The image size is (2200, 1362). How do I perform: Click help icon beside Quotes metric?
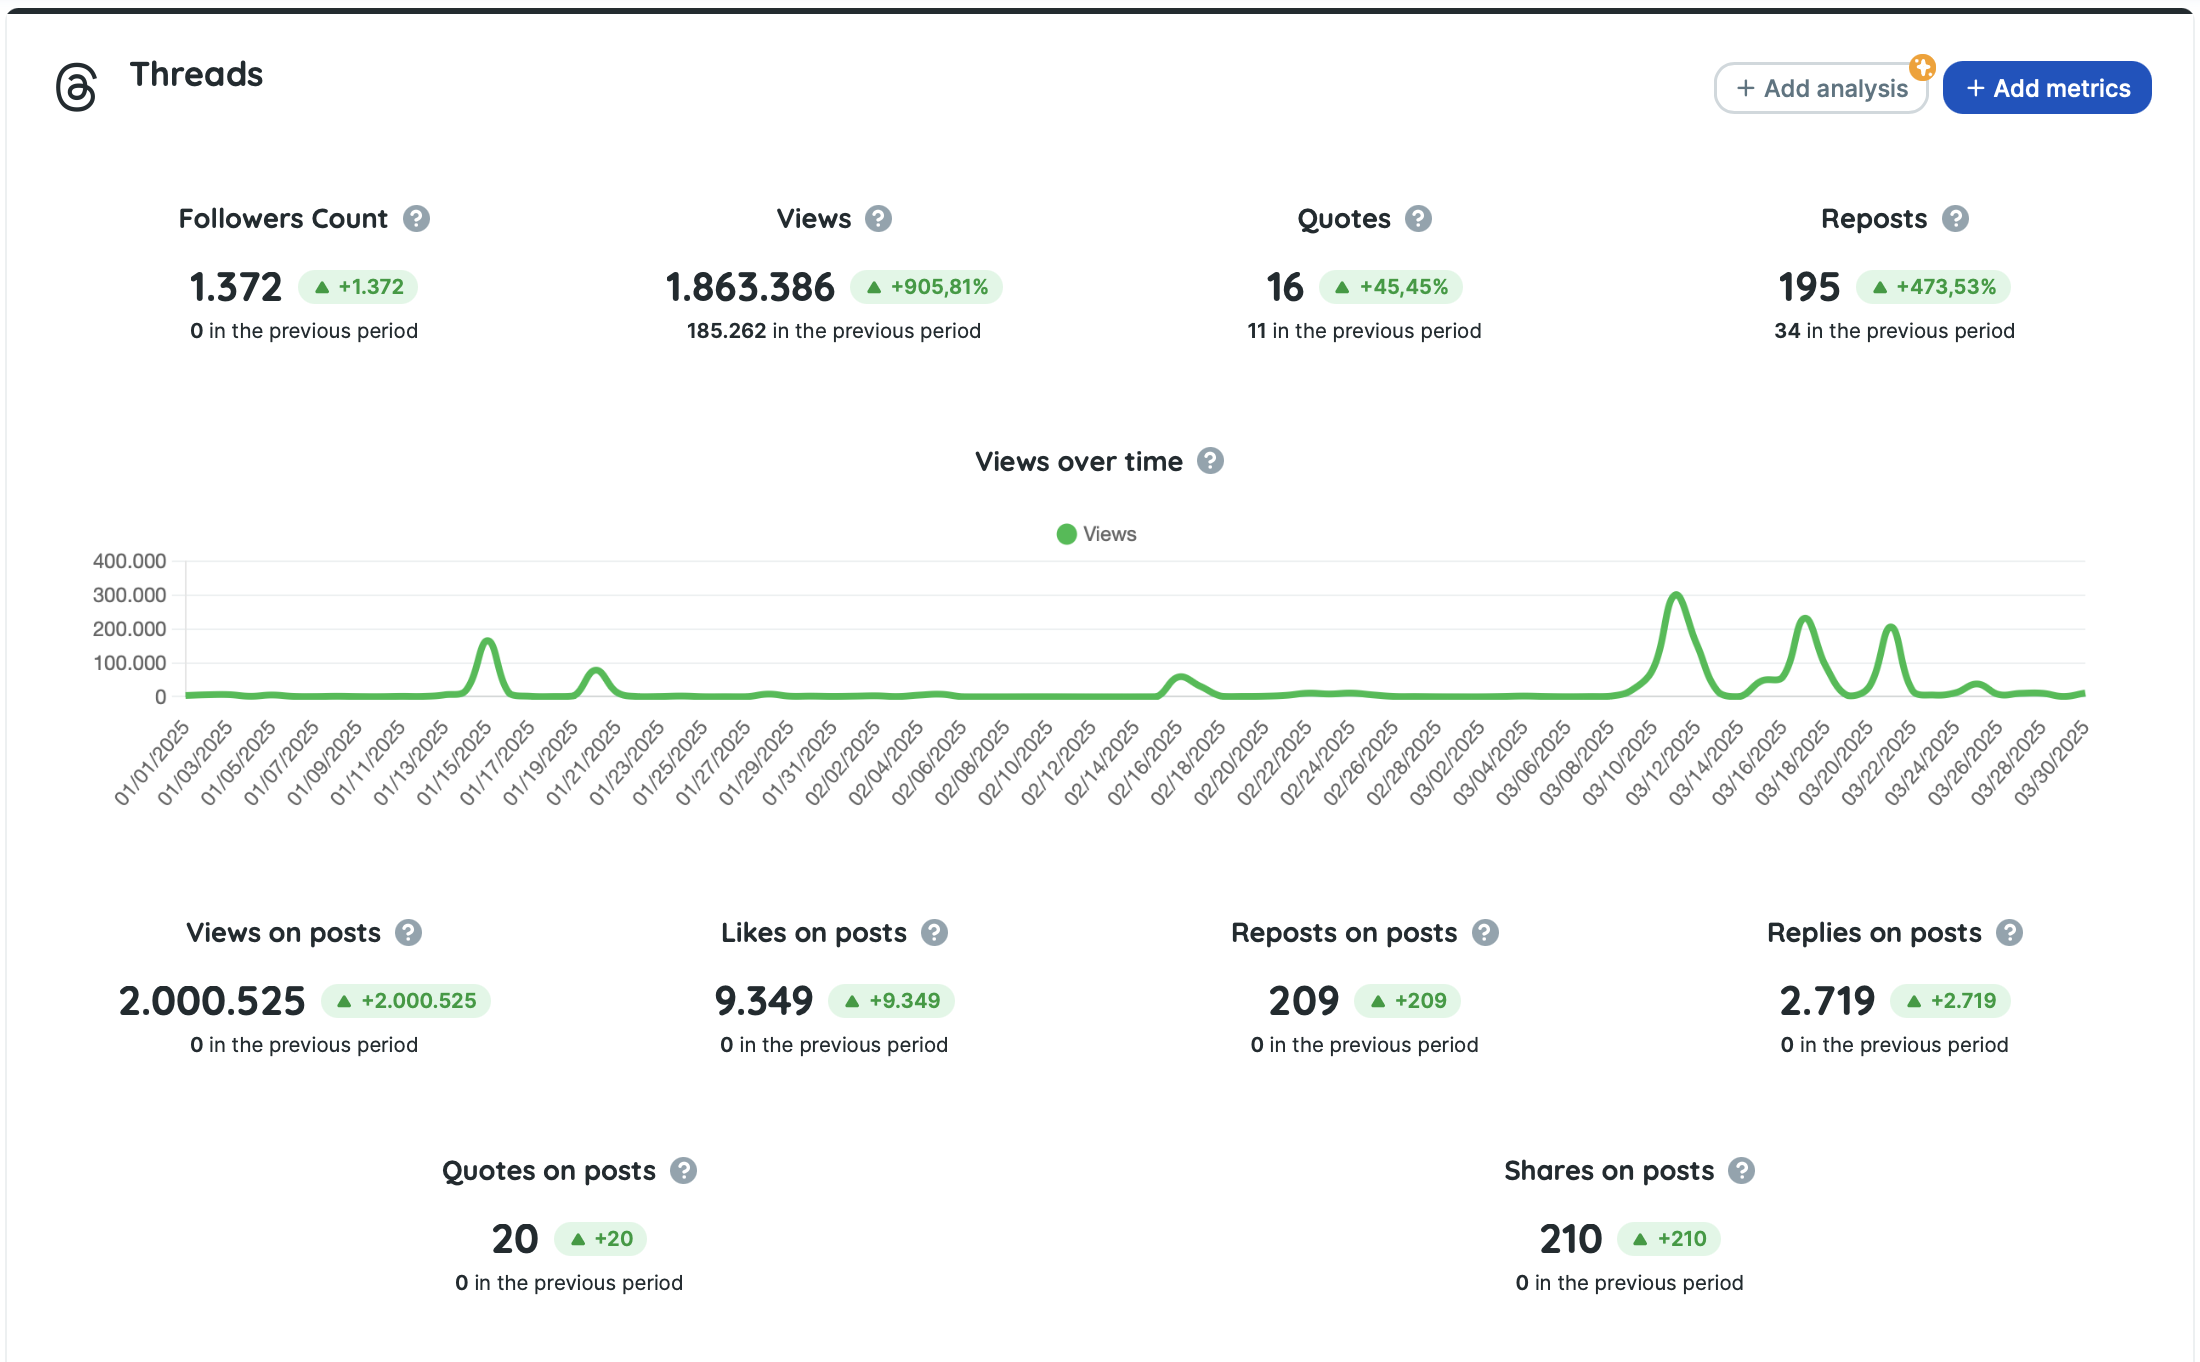1418,219
